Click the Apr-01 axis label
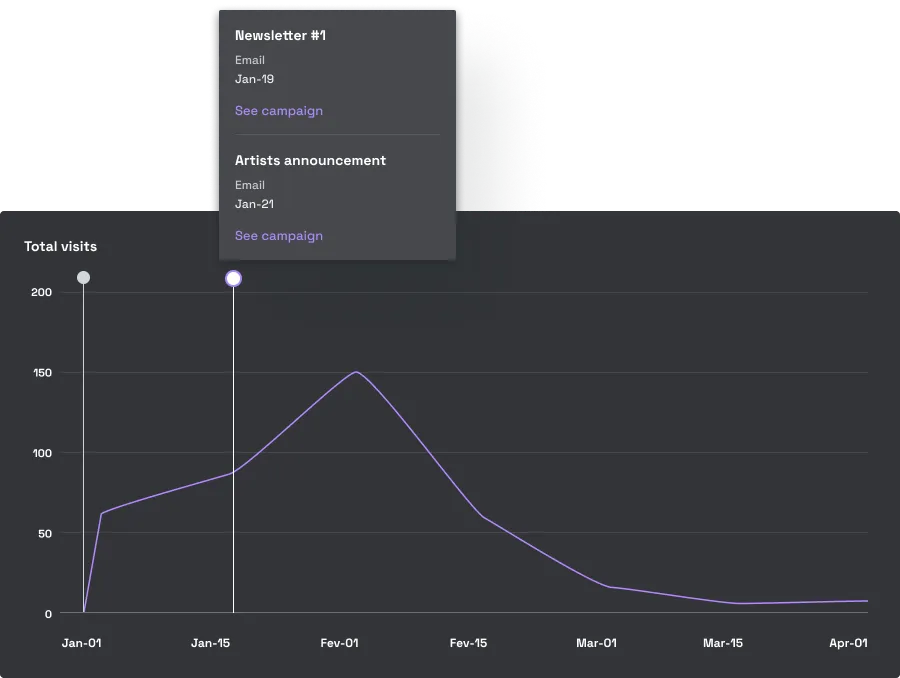This screenshot has width=900, height=678. click(x=847, y=643)
